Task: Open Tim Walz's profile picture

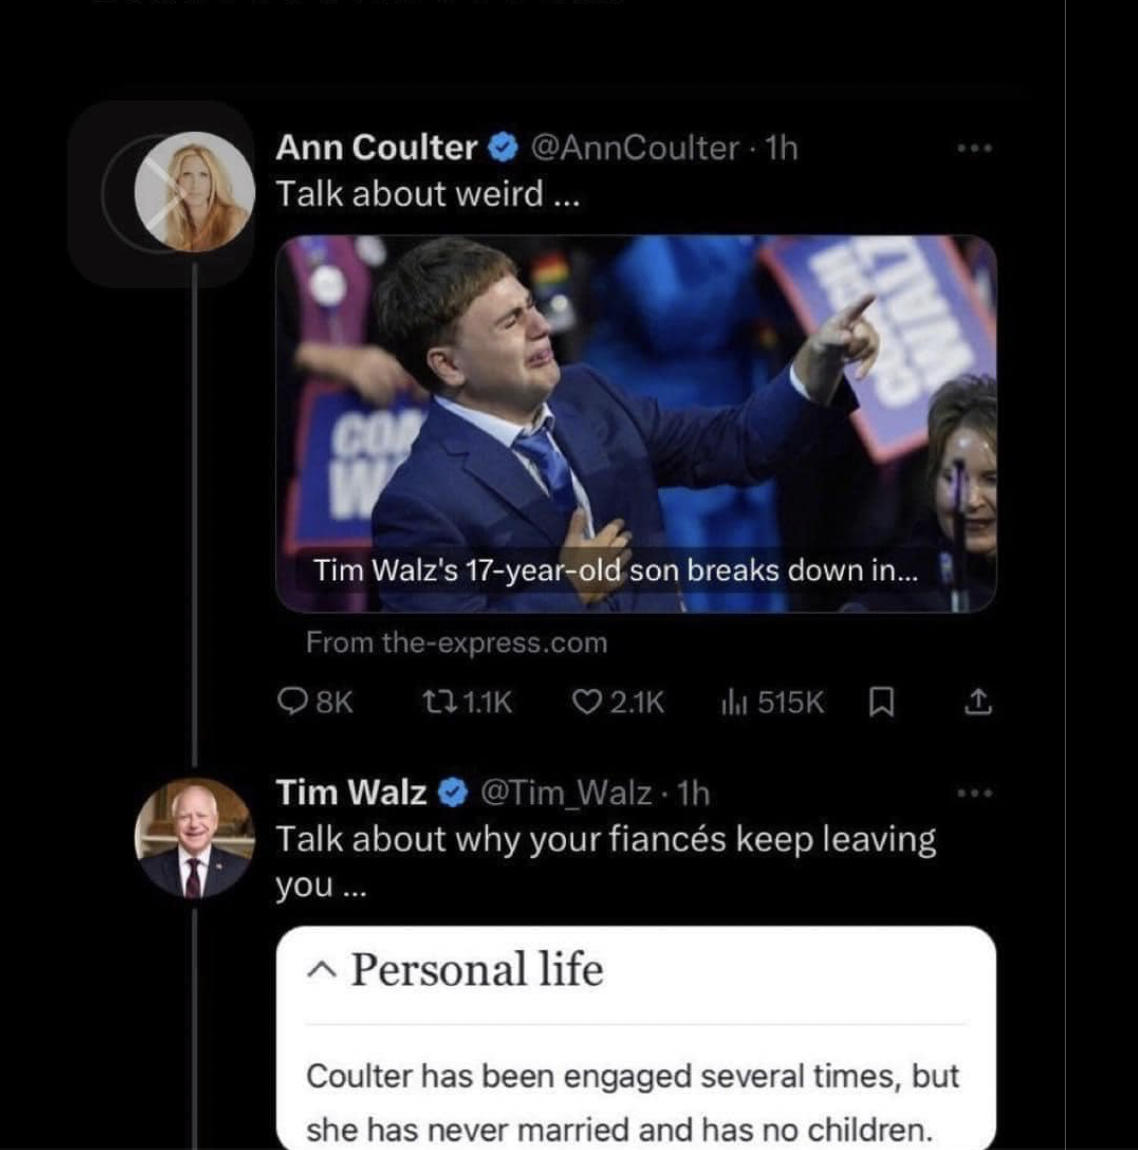Action: 193,838
